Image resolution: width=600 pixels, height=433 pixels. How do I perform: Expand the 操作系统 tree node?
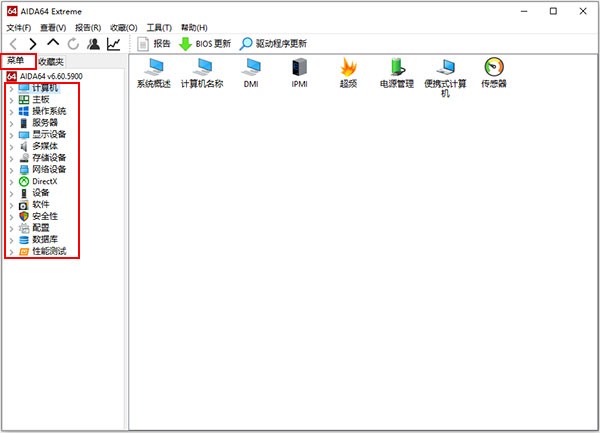pos(11,111)
